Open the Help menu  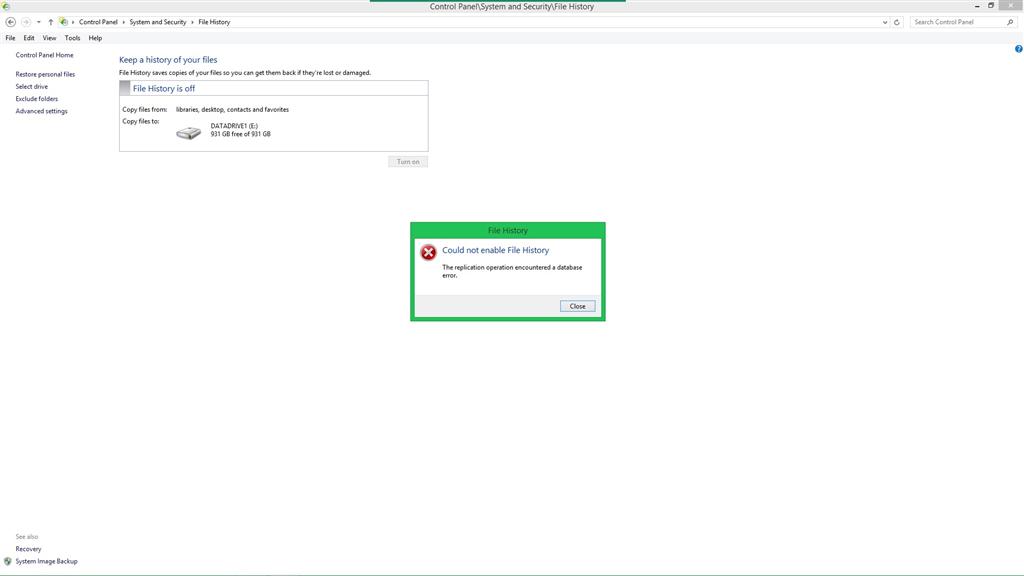tap(95, 38)
